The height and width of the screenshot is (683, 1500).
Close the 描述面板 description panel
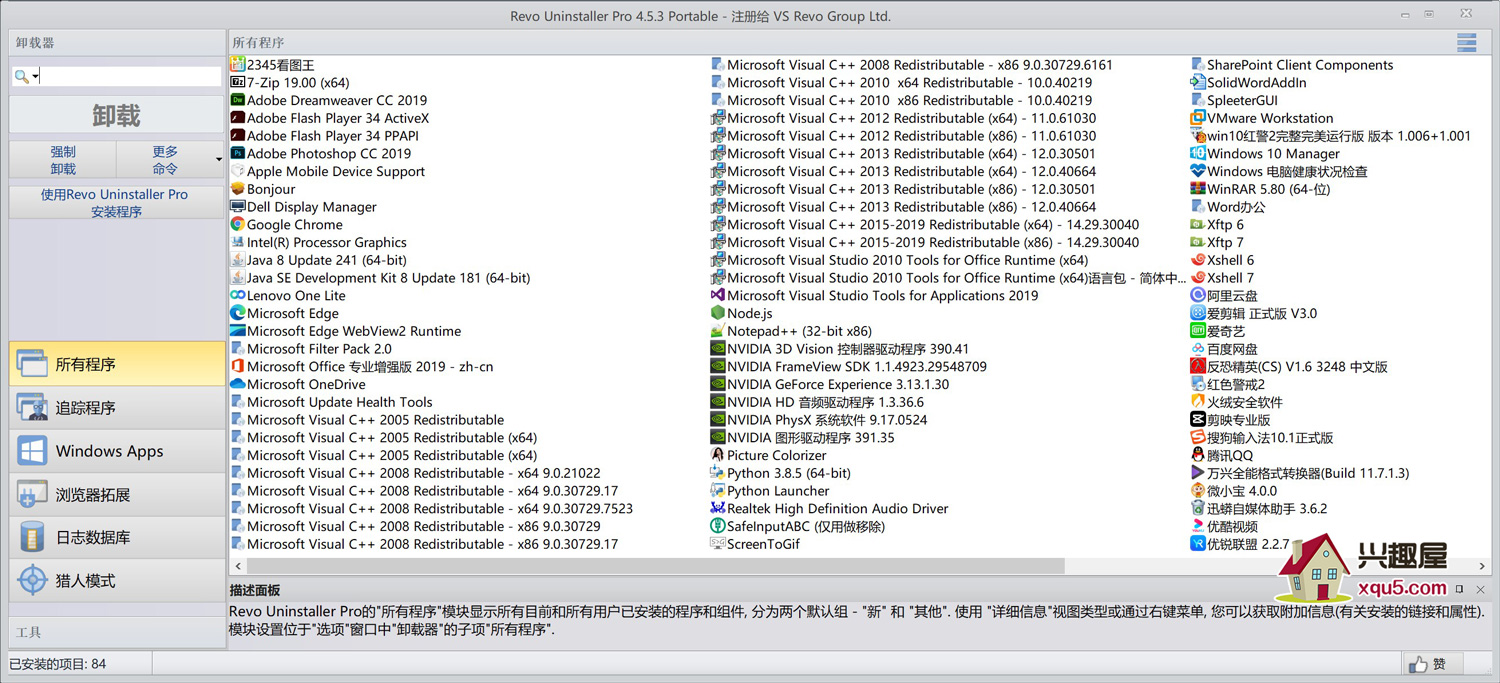click(1480, 590)
